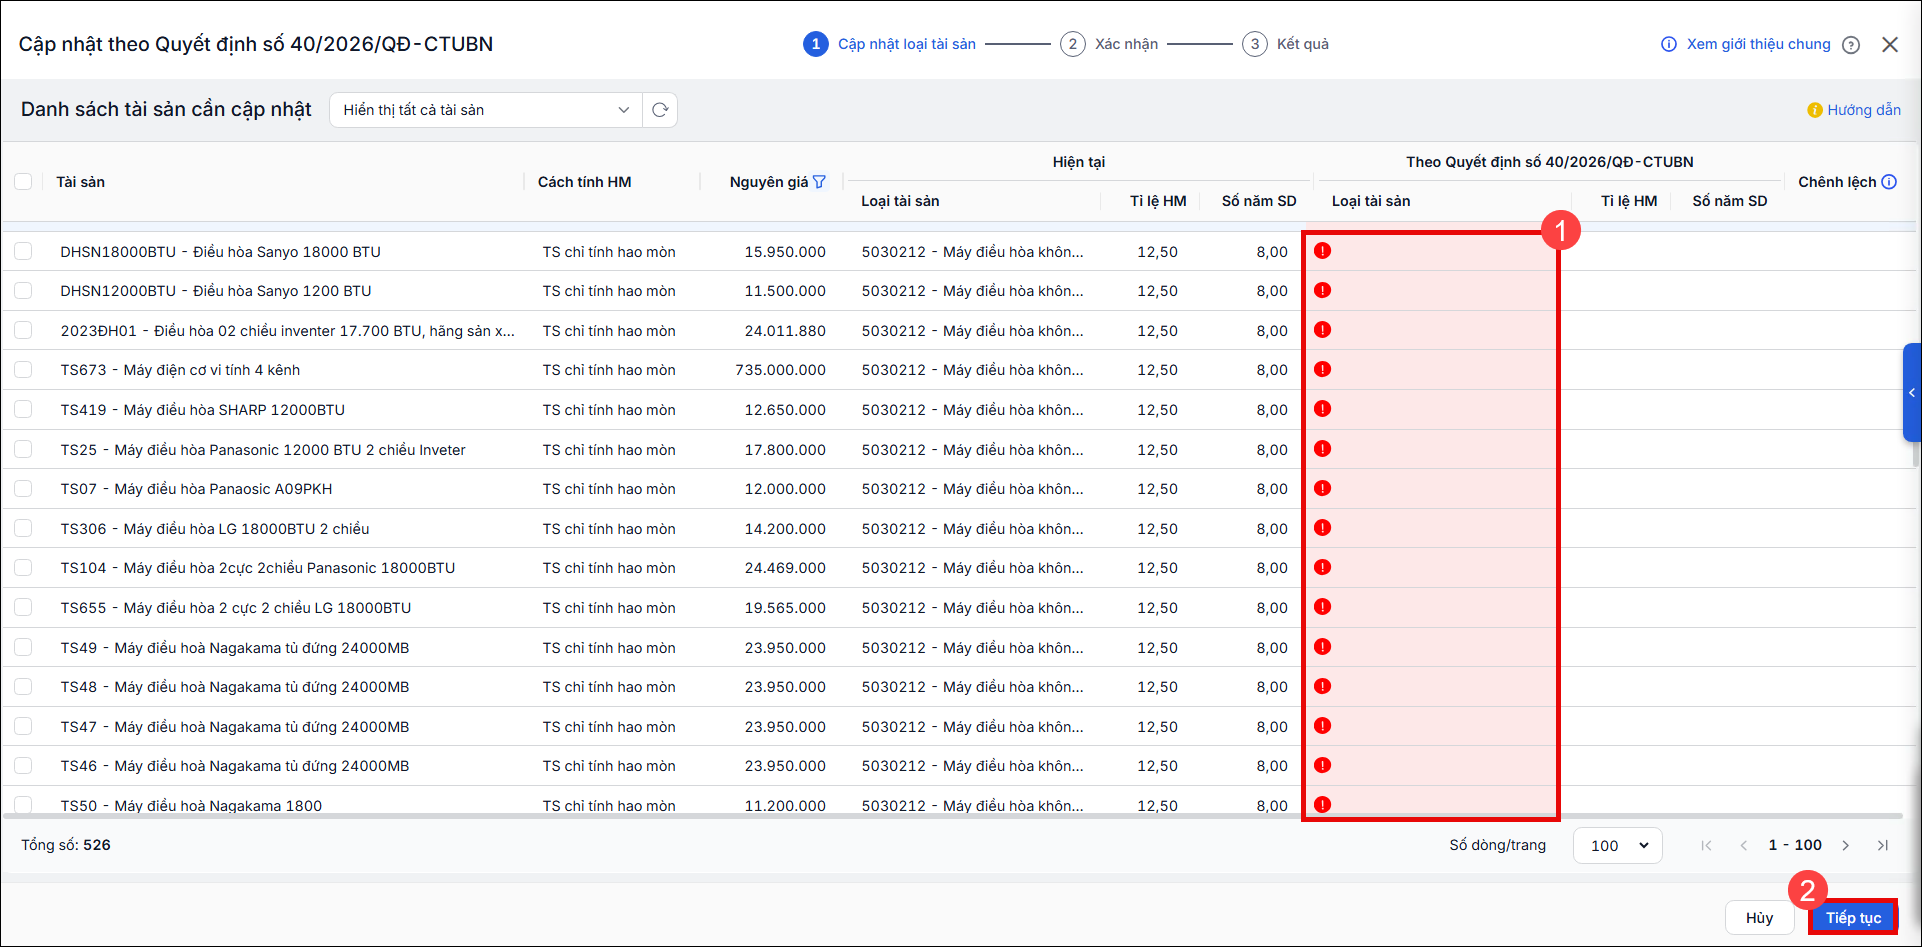Click the Hủy button

tap(1759, 918)
